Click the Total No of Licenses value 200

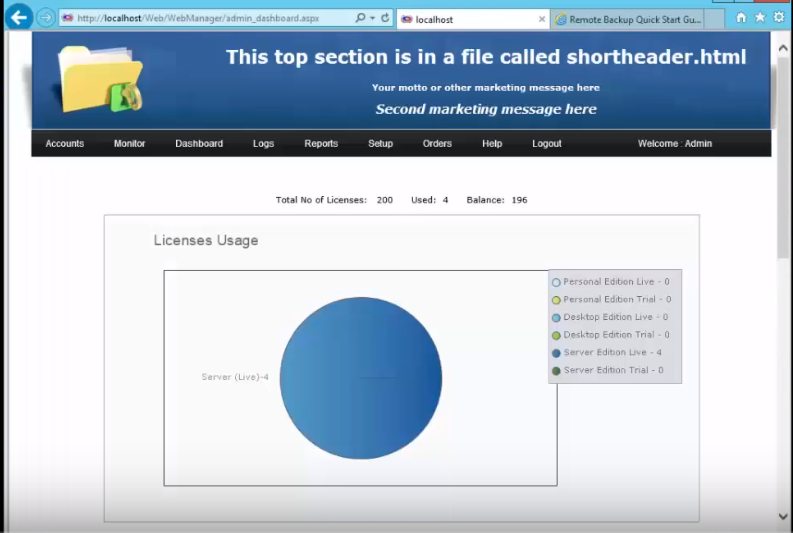point(384,200)
